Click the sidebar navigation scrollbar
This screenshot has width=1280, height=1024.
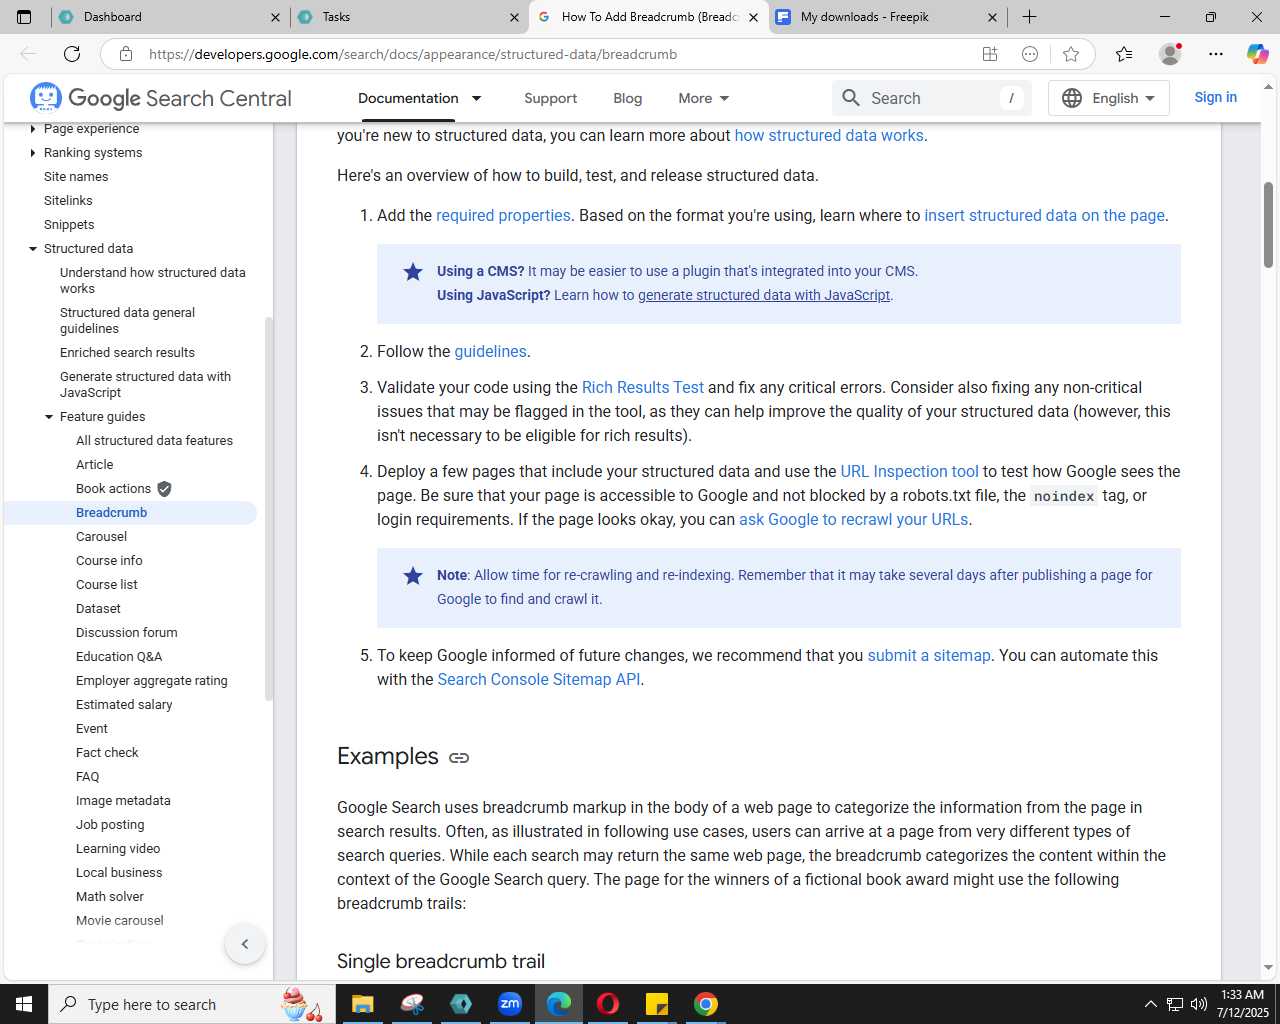tap(268, 508)
